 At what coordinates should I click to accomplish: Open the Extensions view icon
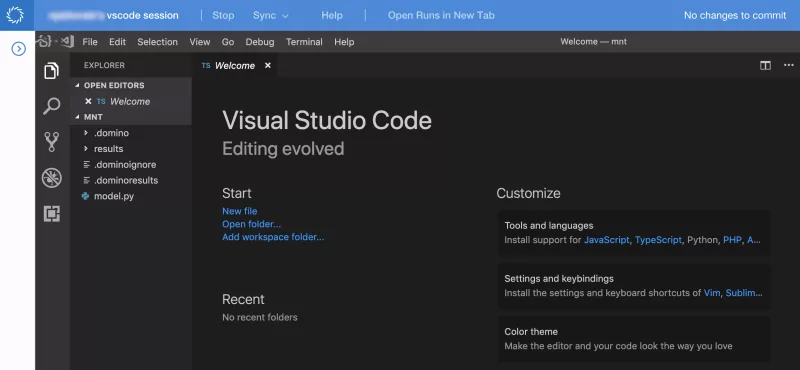pyautogui.click(x=52, y=214)
